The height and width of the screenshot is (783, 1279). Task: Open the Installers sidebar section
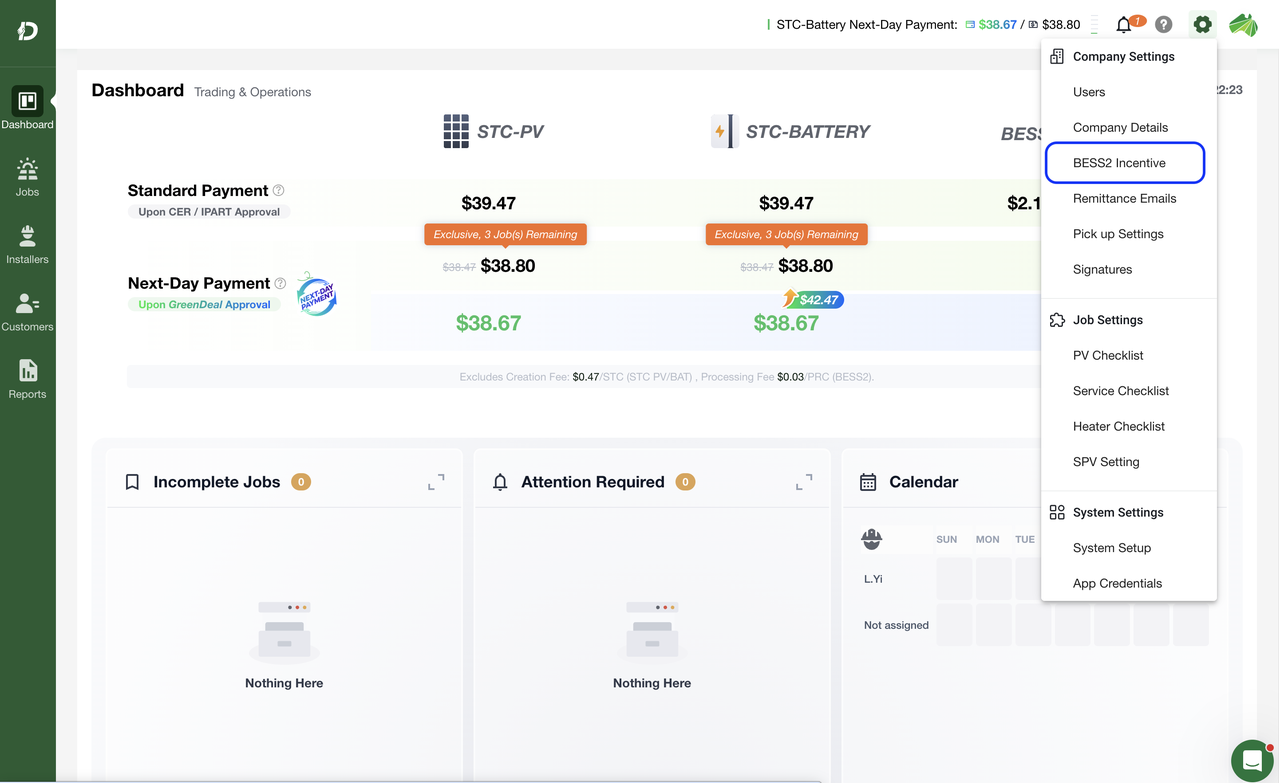[27, 244]
